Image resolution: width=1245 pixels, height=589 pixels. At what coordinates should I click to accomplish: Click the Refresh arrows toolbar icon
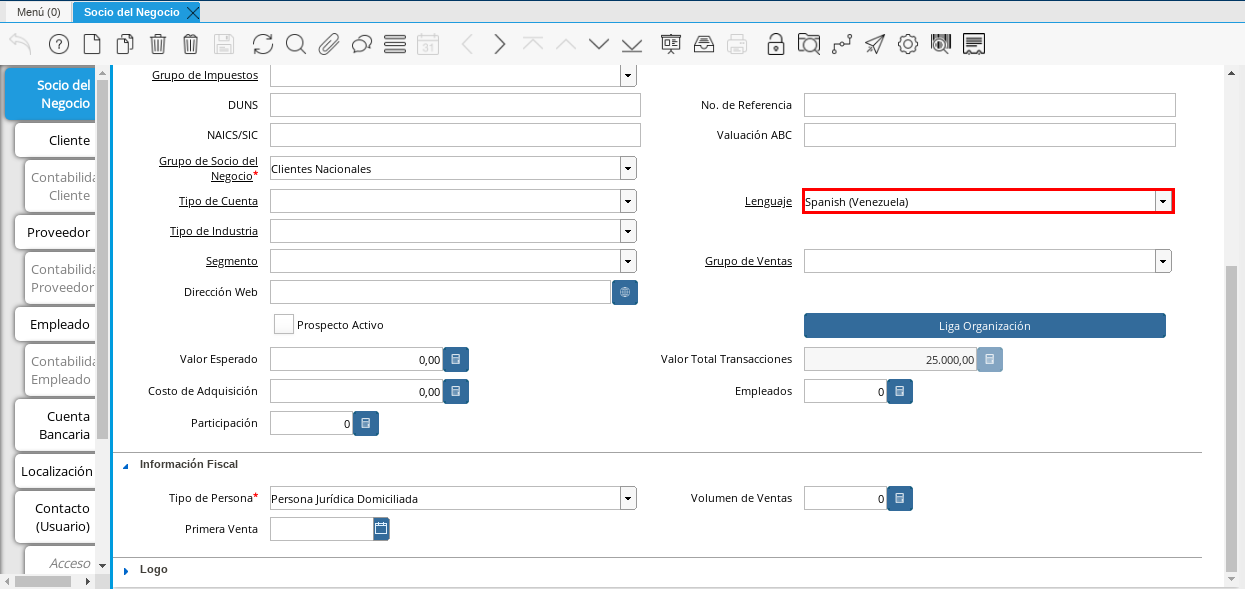point(263,44)
